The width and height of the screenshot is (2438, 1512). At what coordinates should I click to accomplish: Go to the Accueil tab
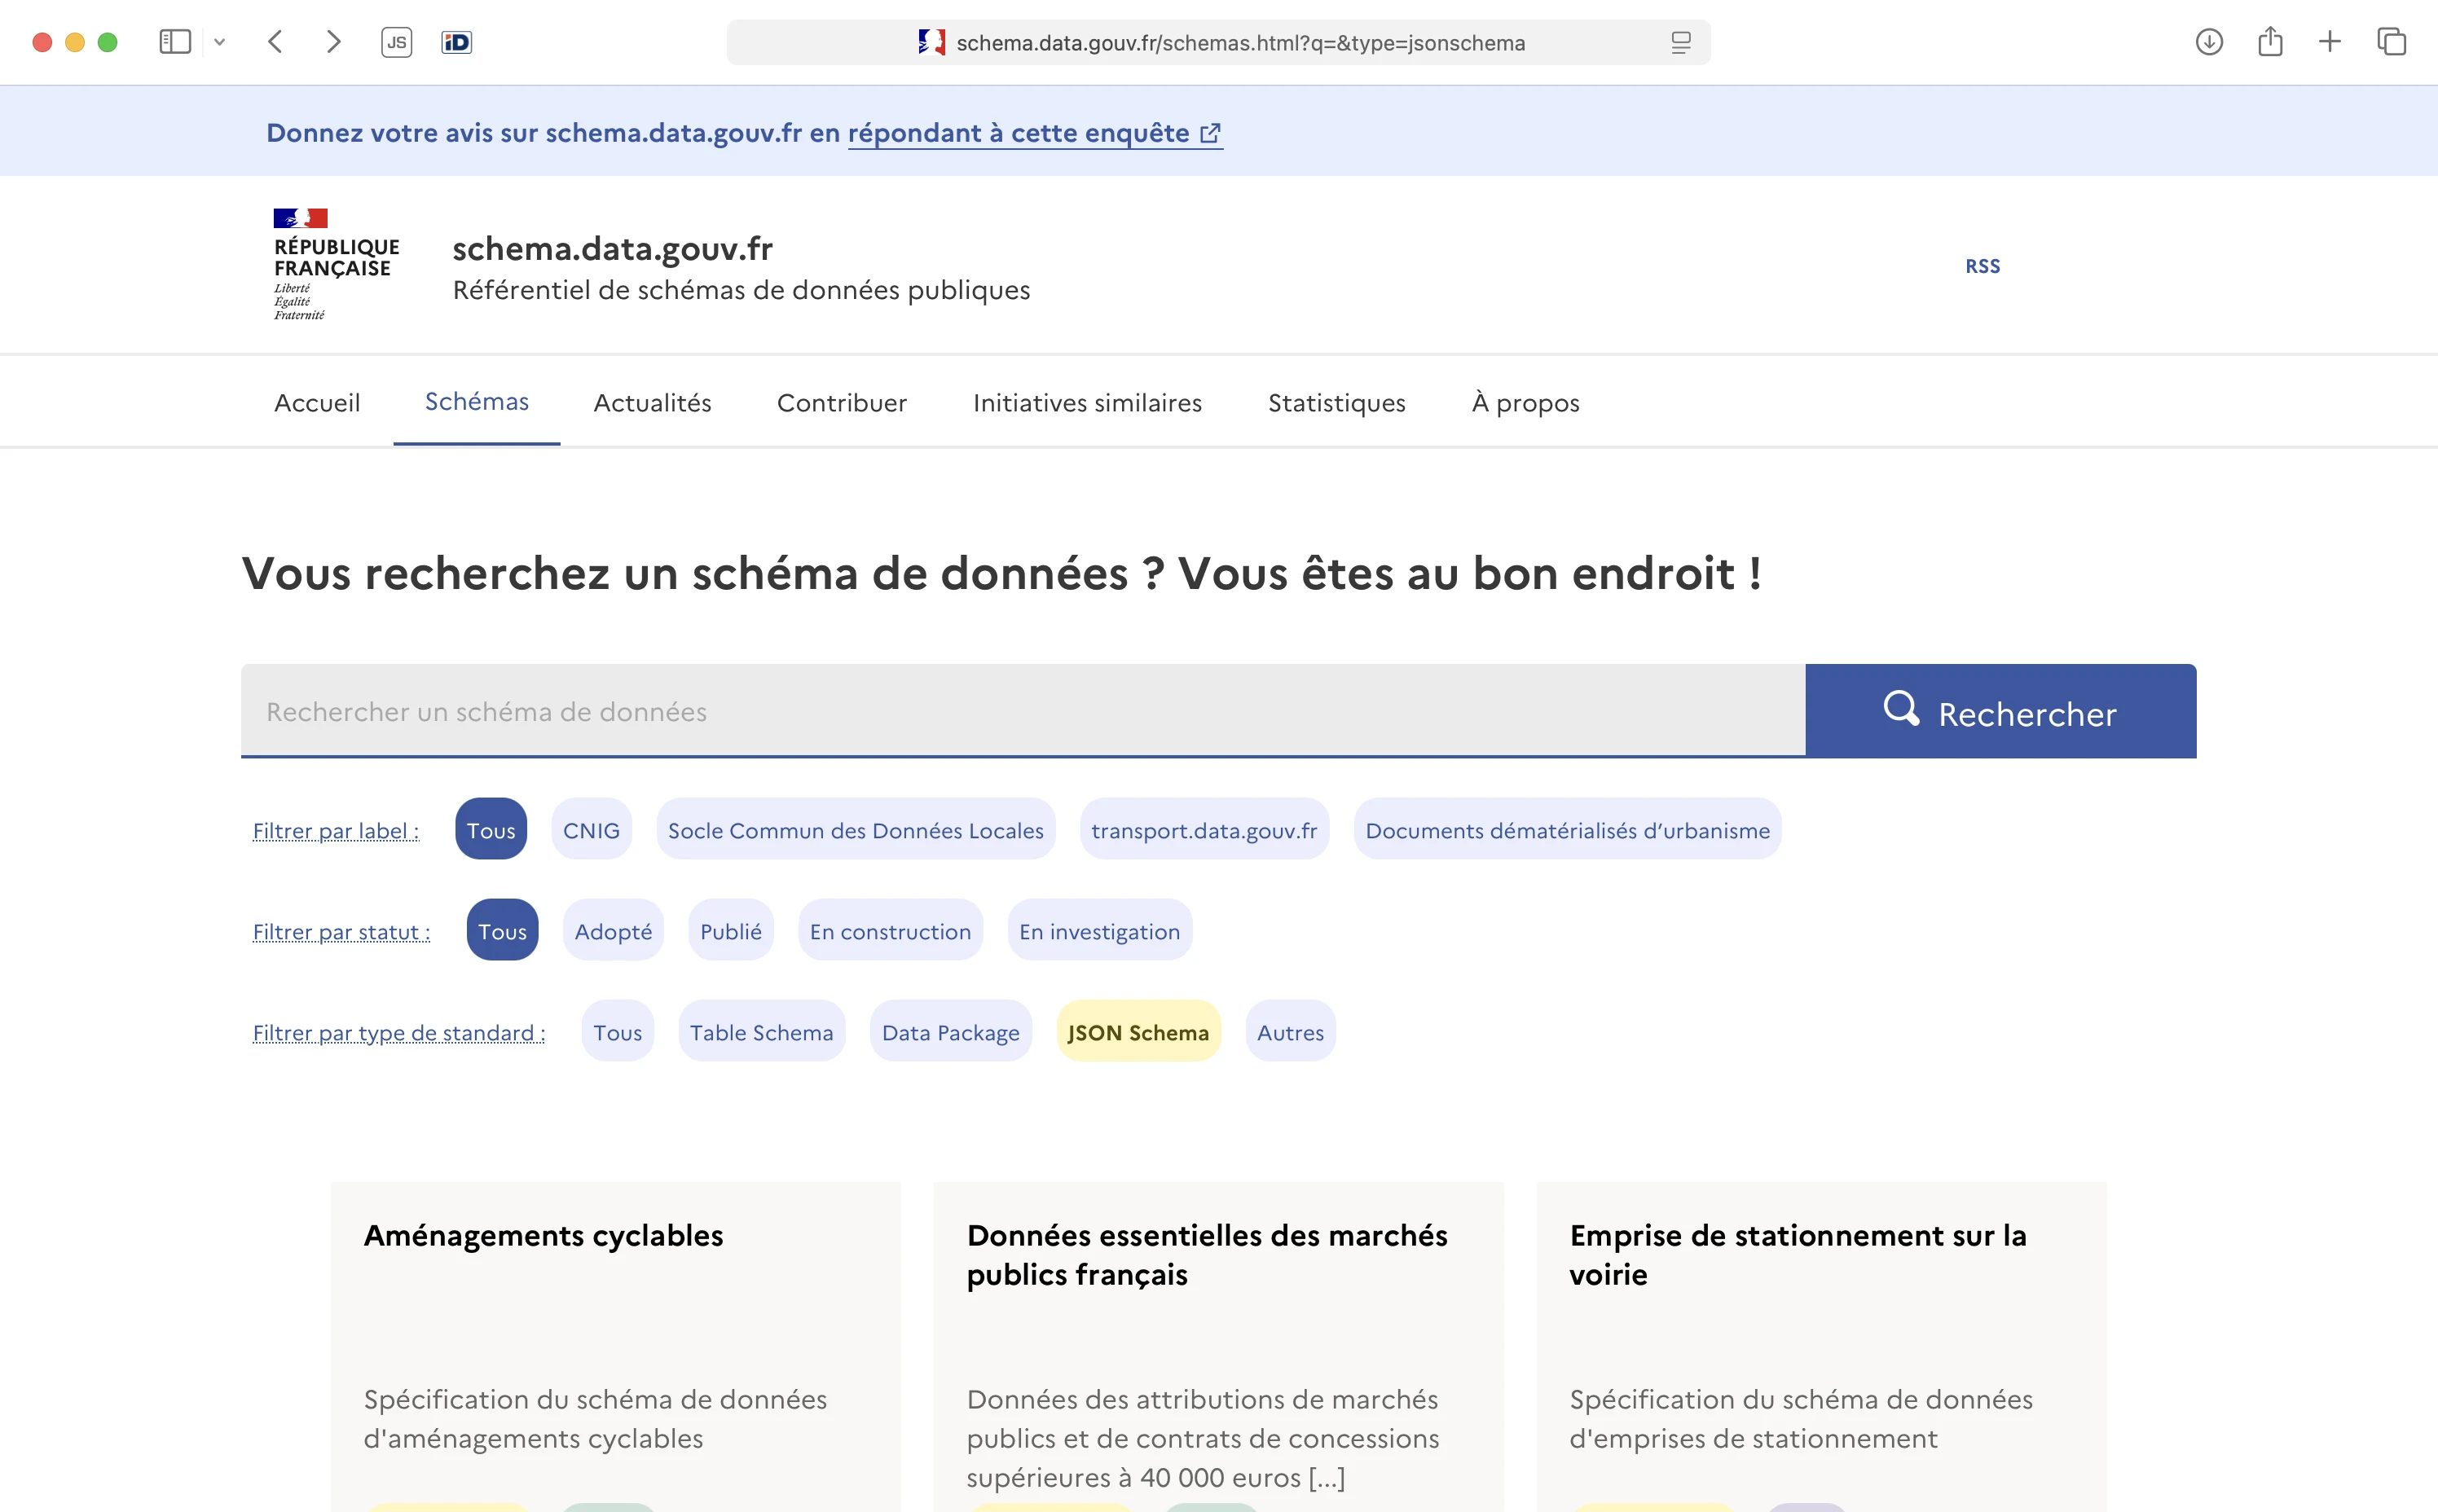[x=317, y=403]
